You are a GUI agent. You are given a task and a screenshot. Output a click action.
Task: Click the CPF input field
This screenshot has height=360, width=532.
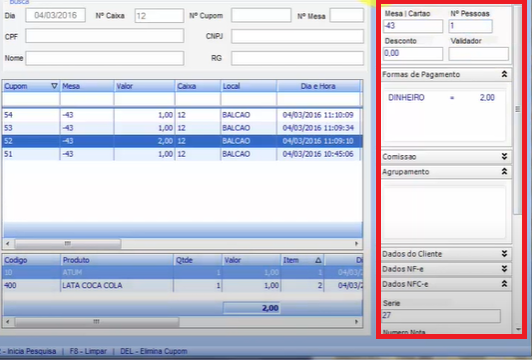click(104, 36)
